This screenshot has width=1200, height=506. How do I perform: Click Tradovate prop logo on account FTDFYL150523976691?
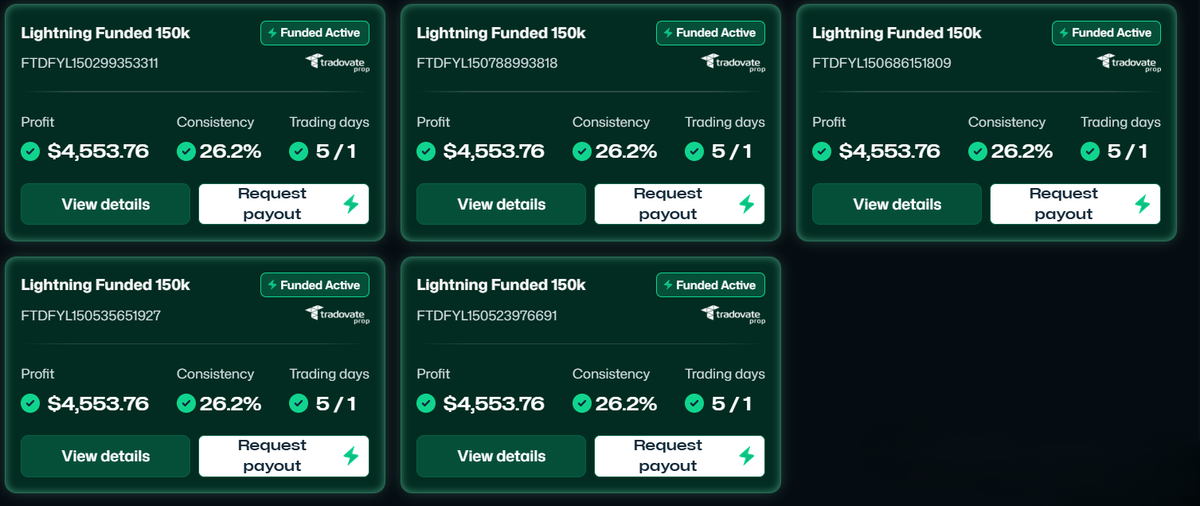click(734, 315)
